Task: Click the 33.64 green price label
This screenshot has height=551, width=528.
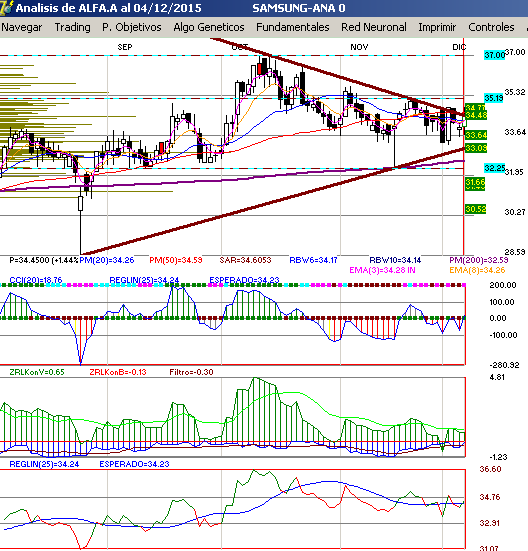Action: 476,135
